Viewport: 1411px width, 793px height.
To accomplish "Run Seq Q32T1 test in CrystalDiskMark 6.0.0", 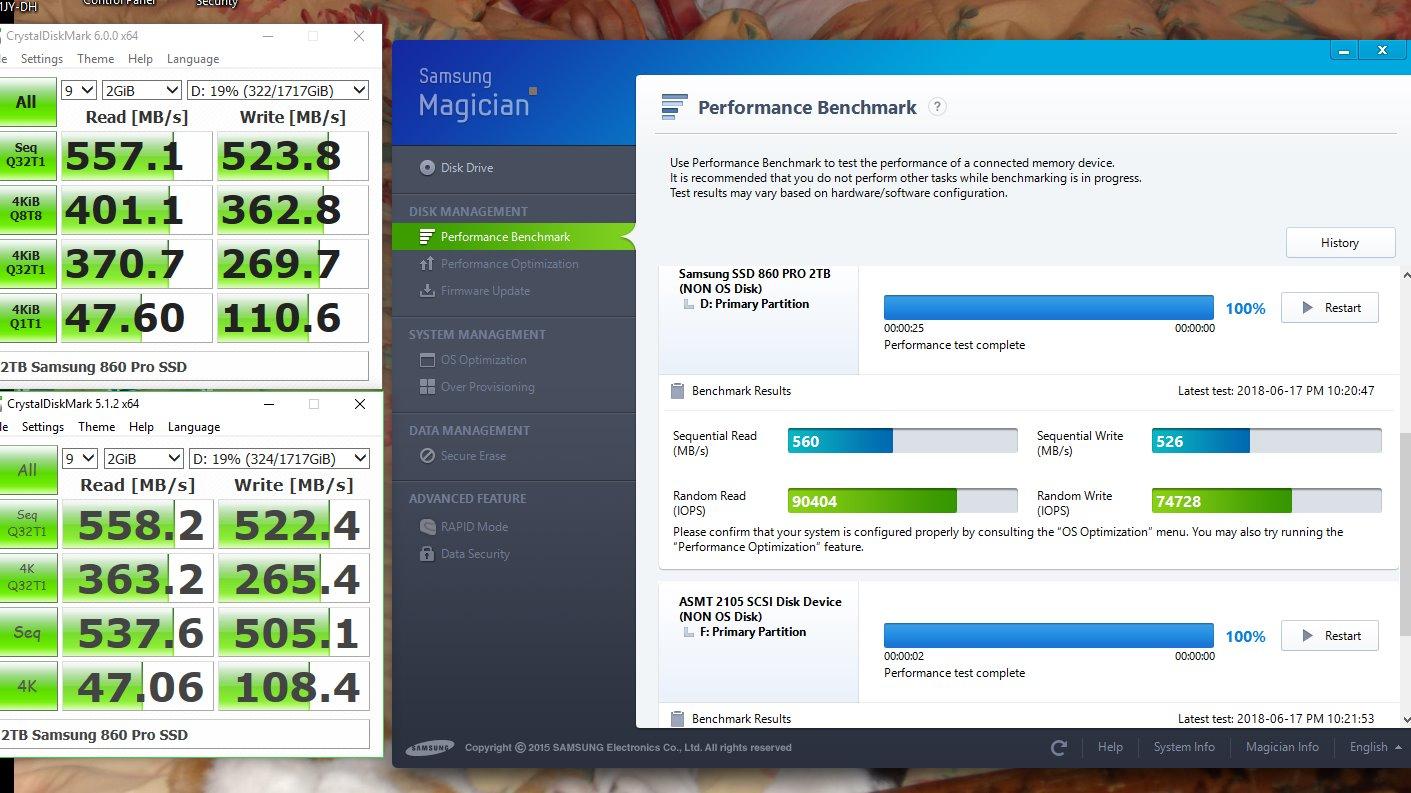I will coord(26,155).
